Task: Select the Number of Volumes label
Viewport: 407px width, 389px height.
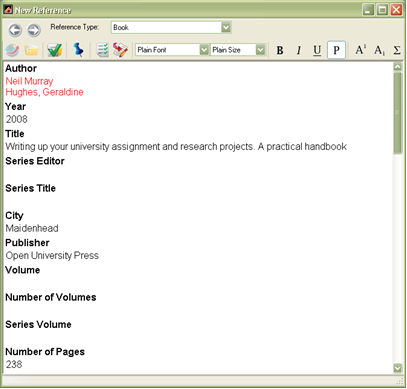Action: (51, 297)
